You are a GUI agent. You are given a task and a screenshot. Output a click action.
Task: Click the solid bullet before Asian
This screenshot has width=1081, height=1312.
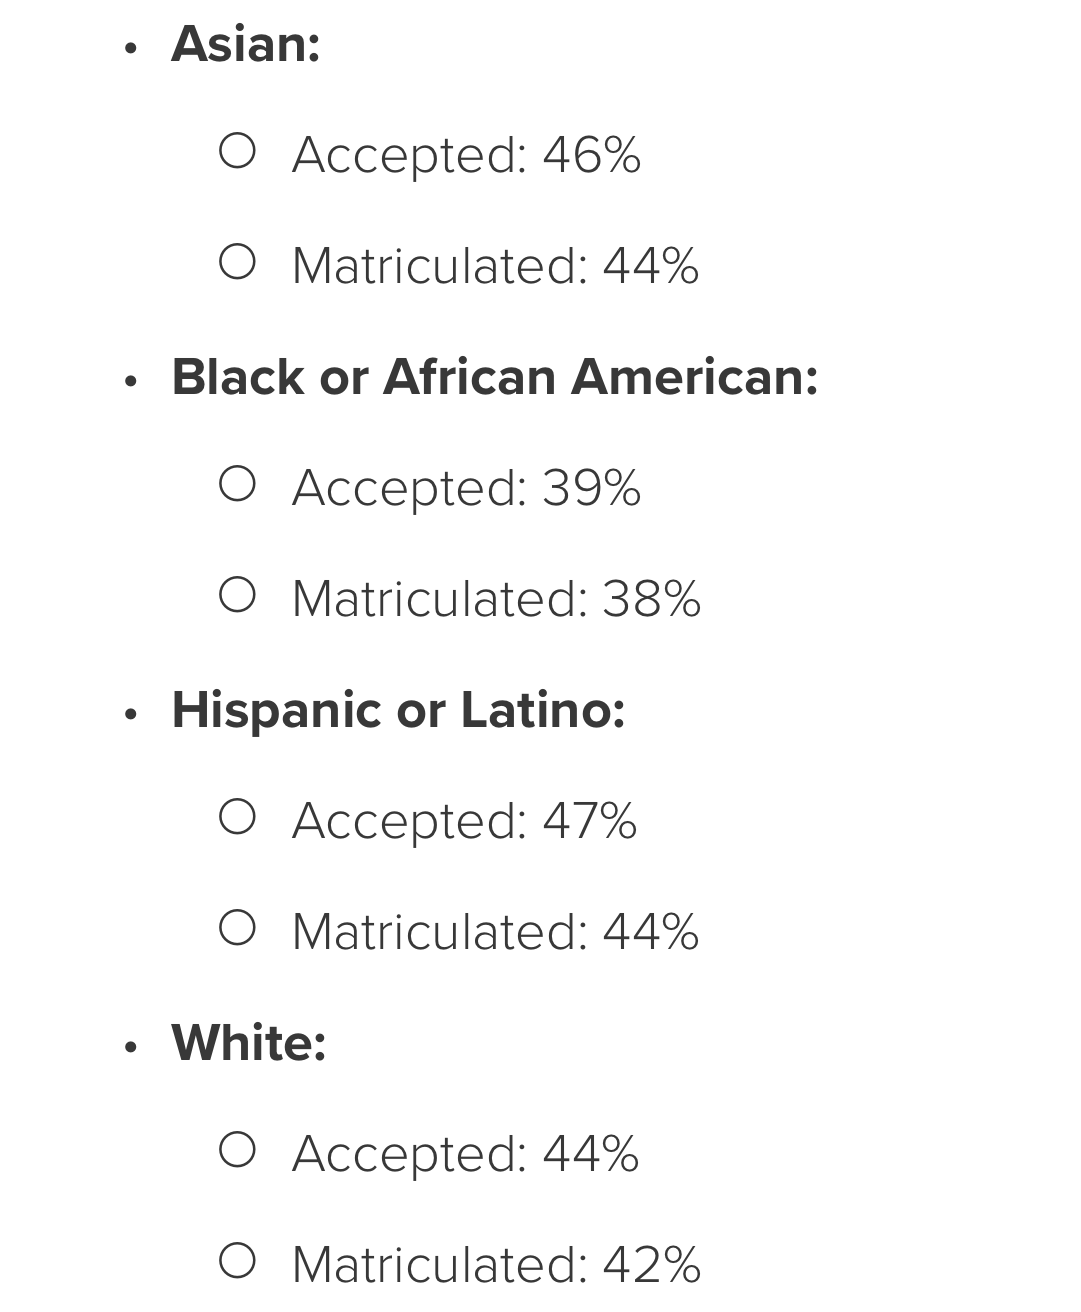coord(130,48)
